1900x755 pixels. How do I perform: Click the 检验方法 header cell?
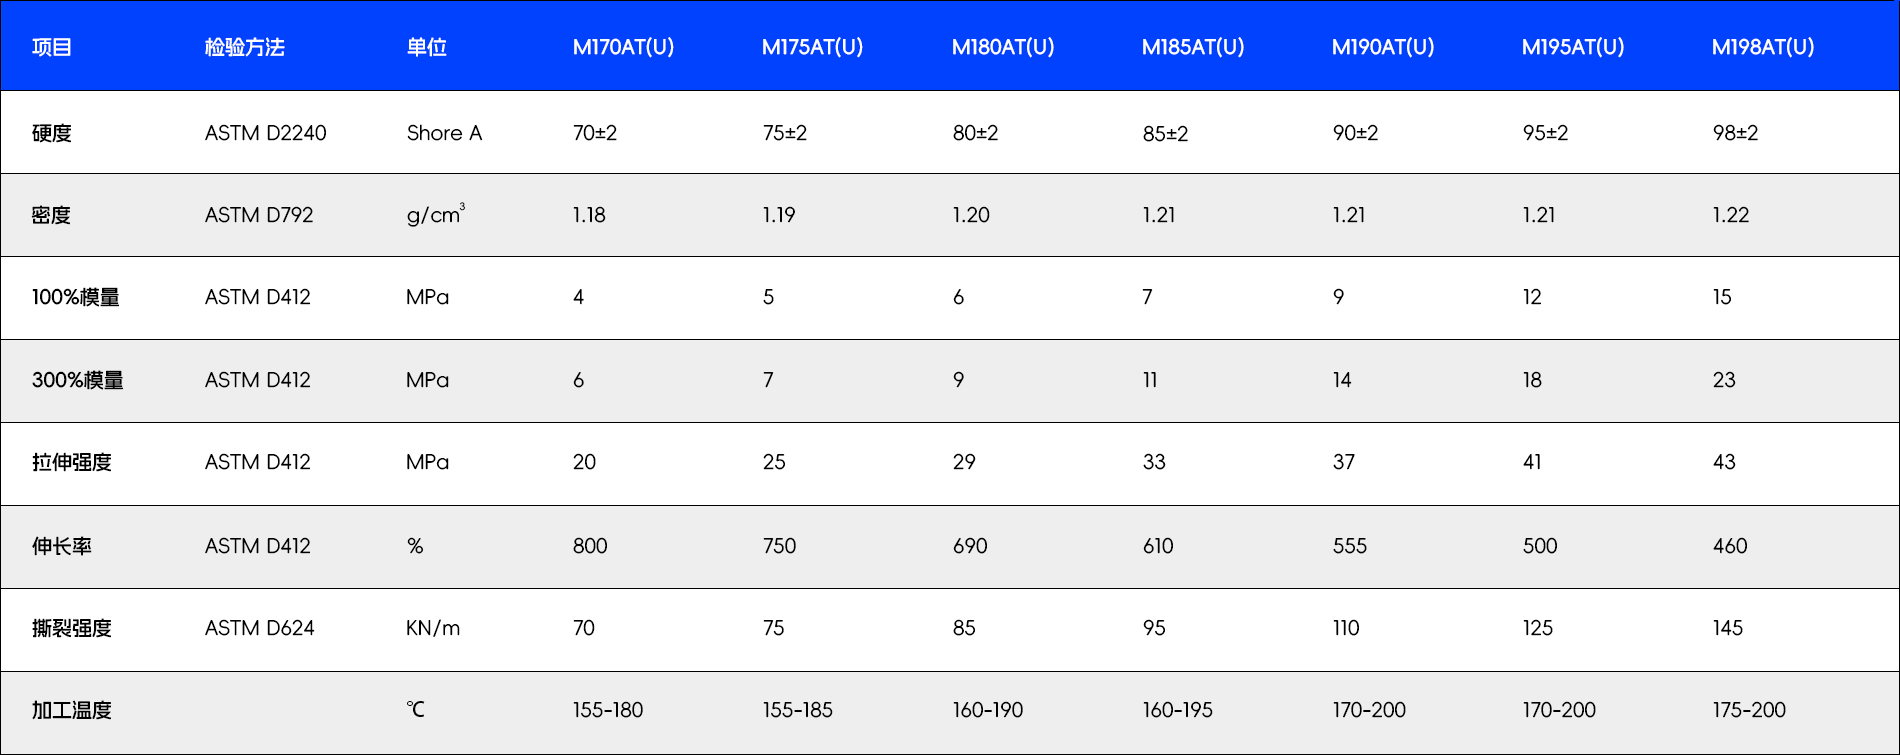(244, 47)
